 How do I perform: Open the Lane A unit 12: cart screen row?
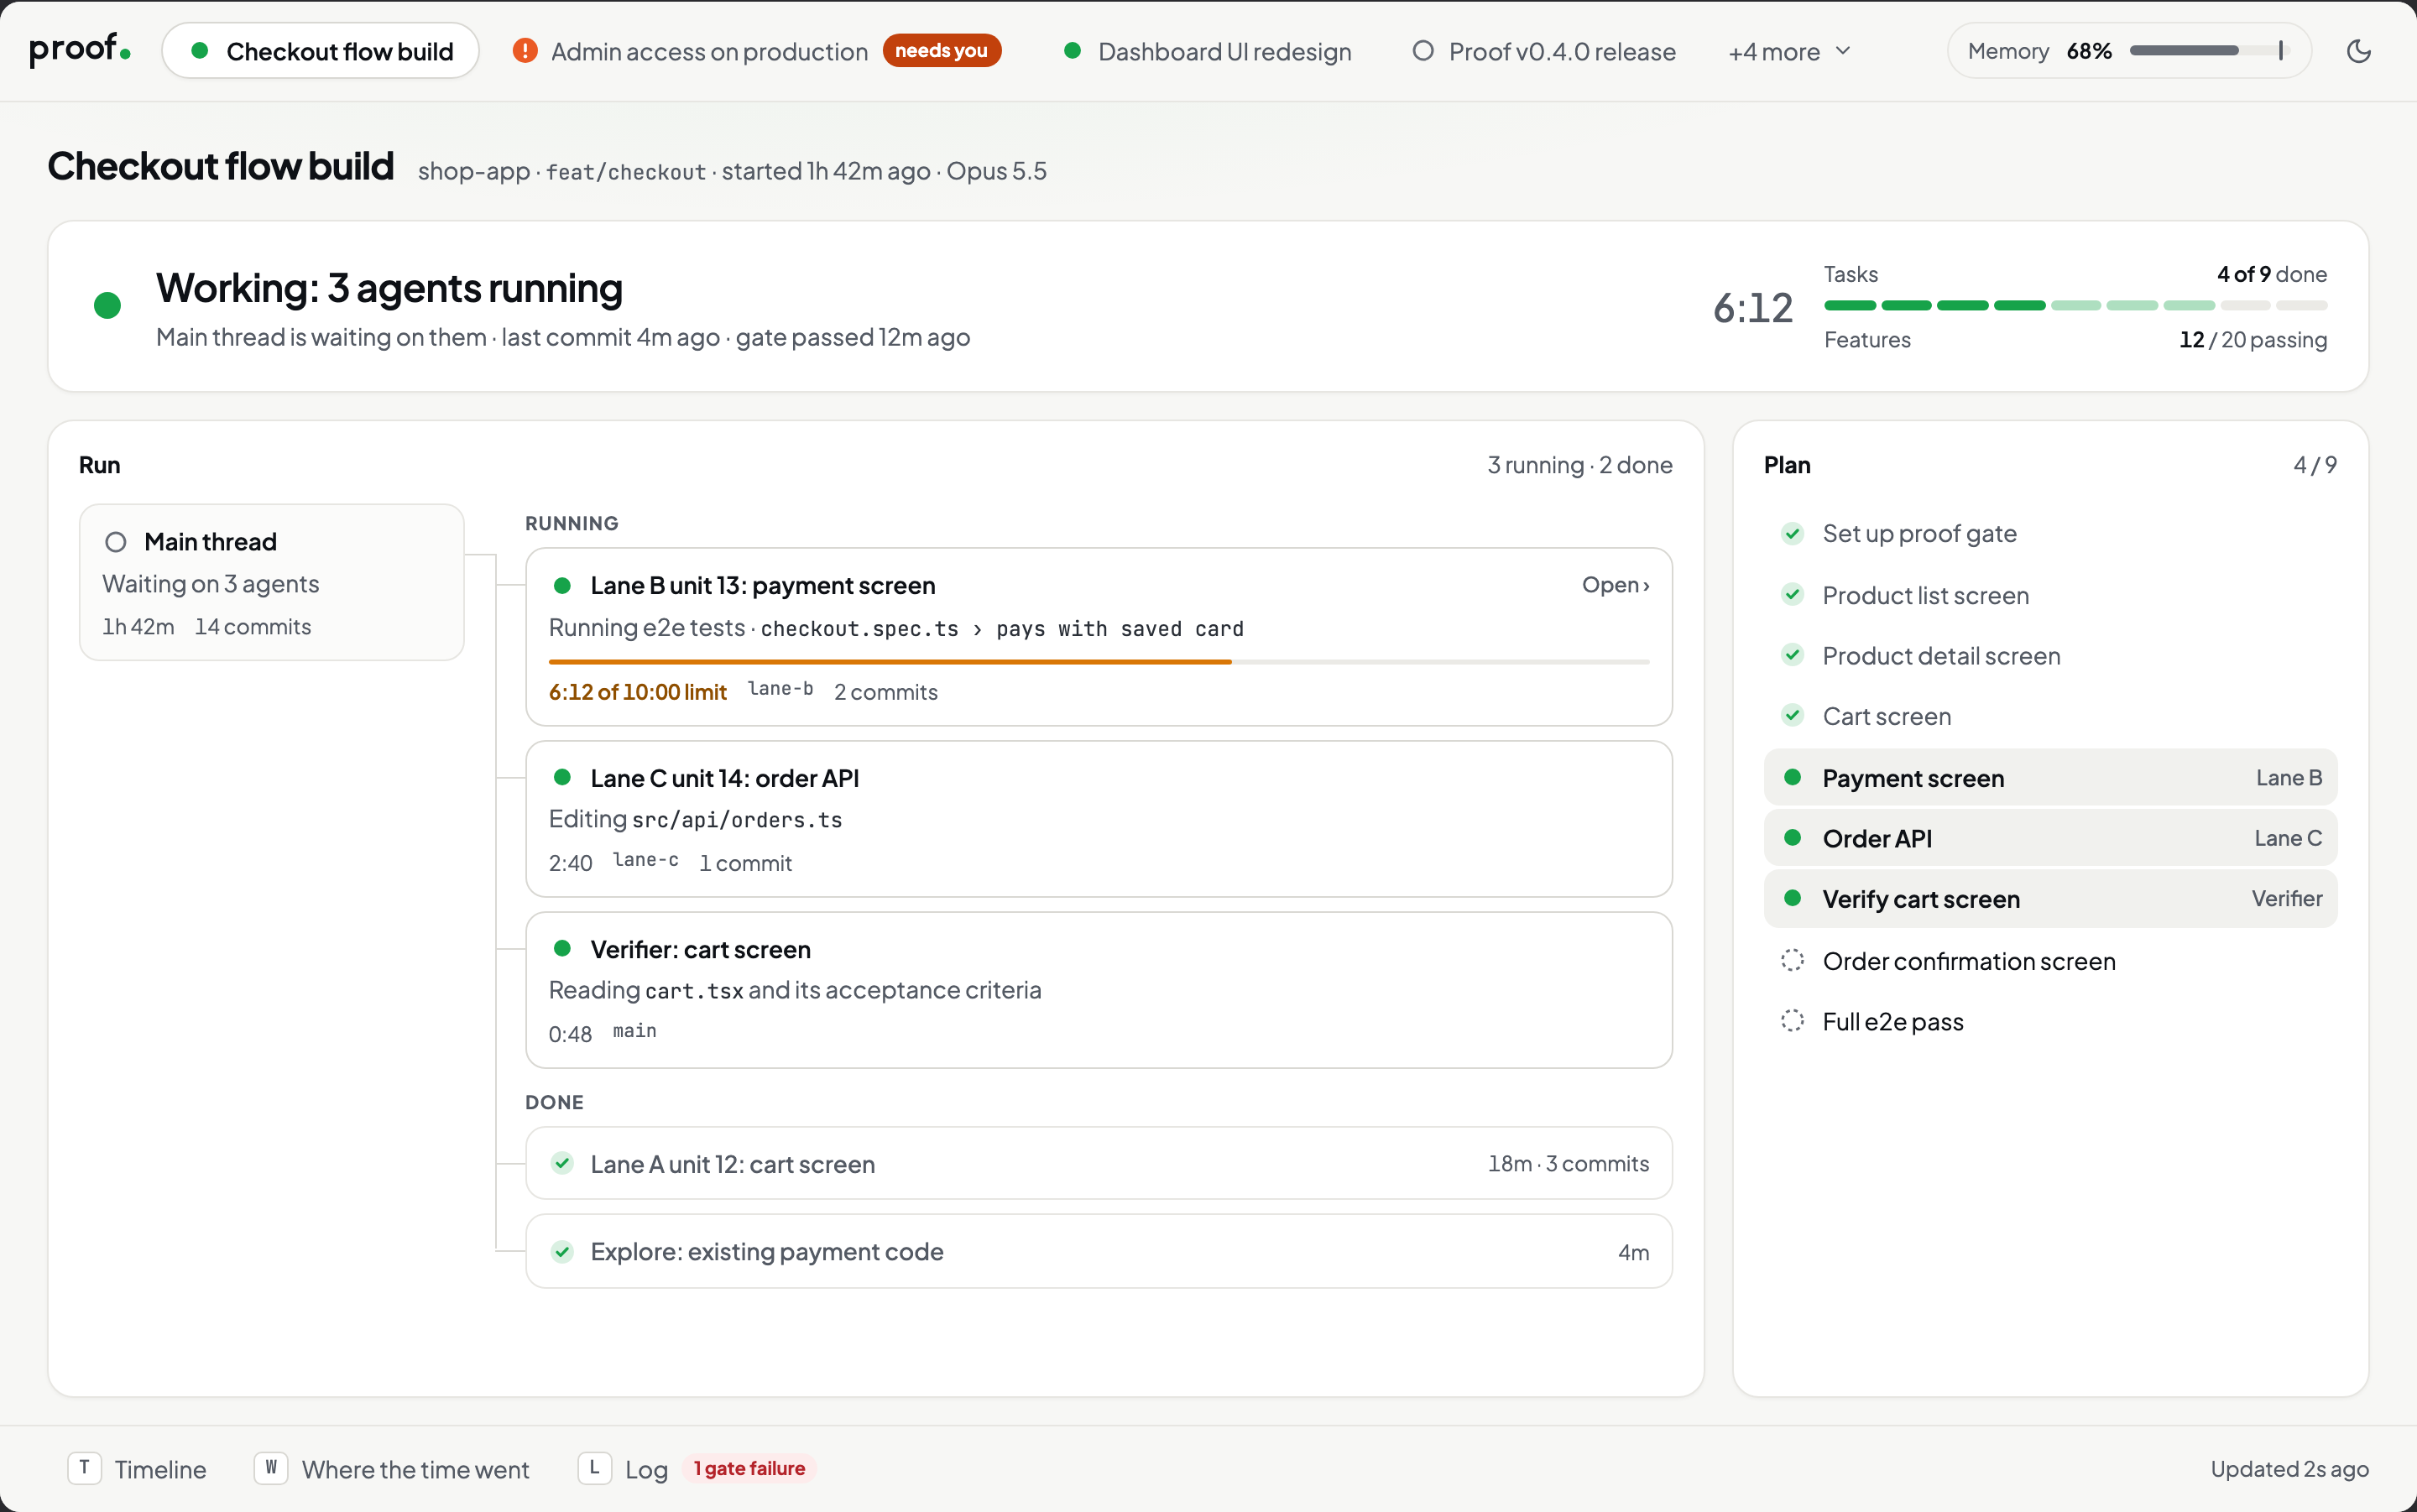(x=1099, y=1164)
